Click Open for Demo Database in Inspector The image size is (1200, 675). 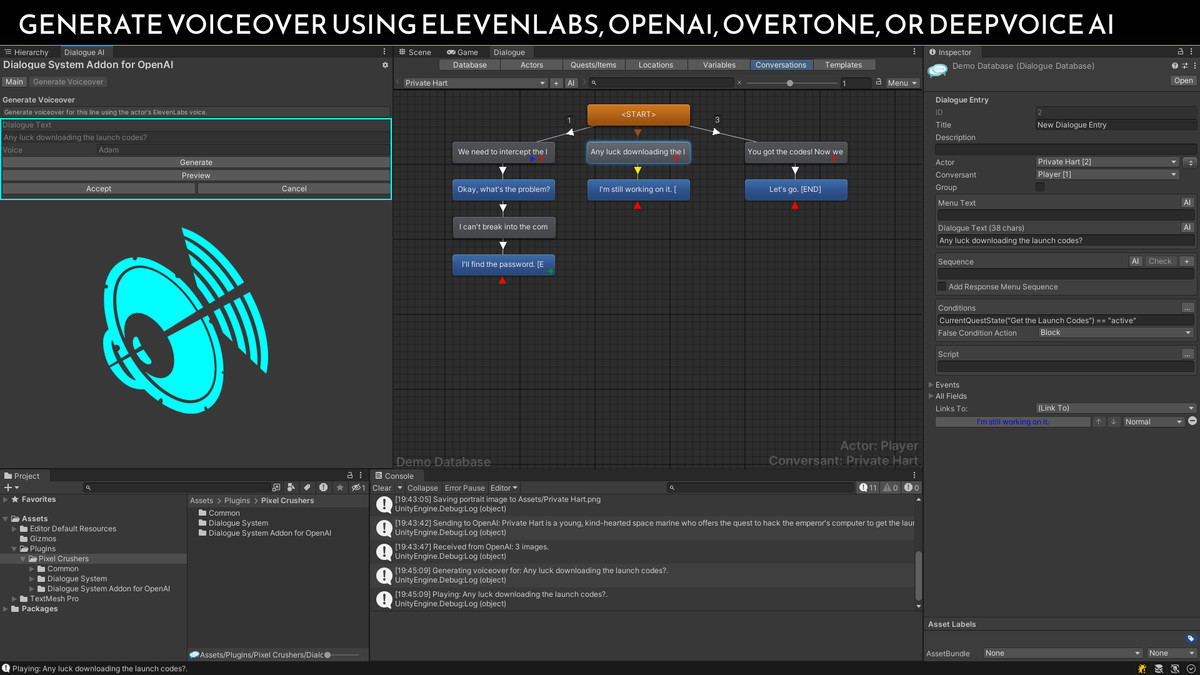1183,81
